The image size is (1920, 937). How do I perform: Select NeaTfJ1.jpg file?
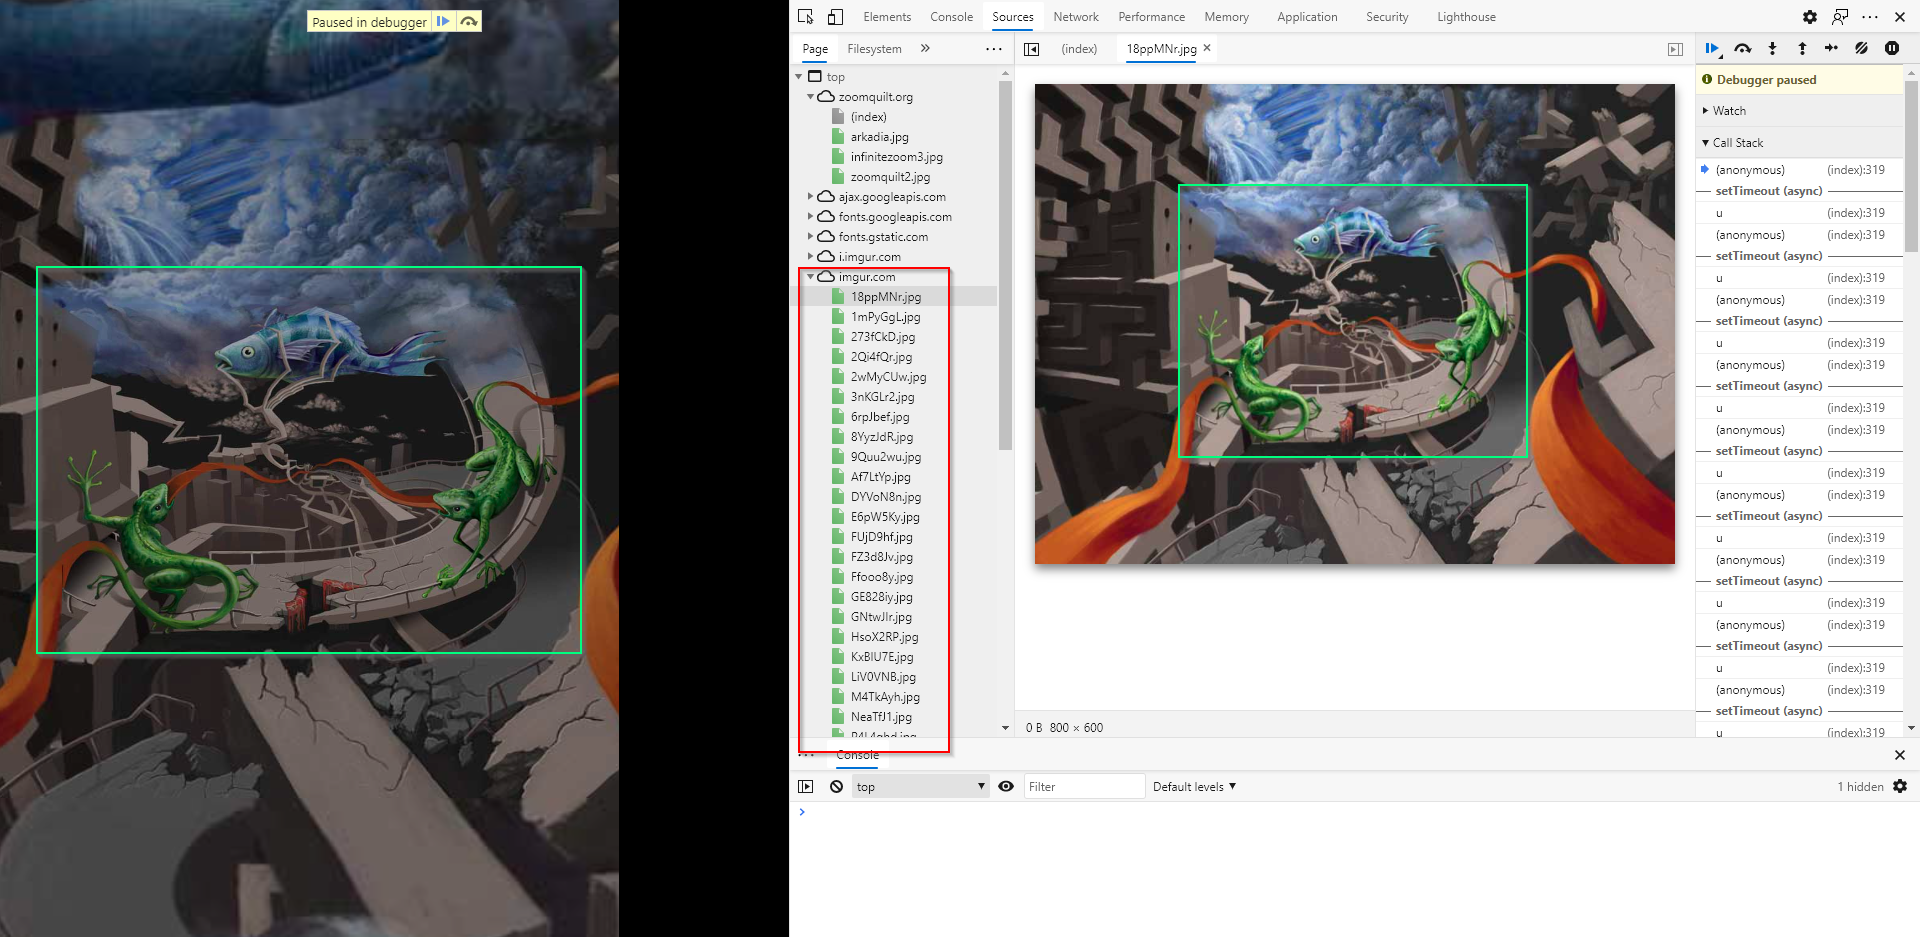(881, 717)
